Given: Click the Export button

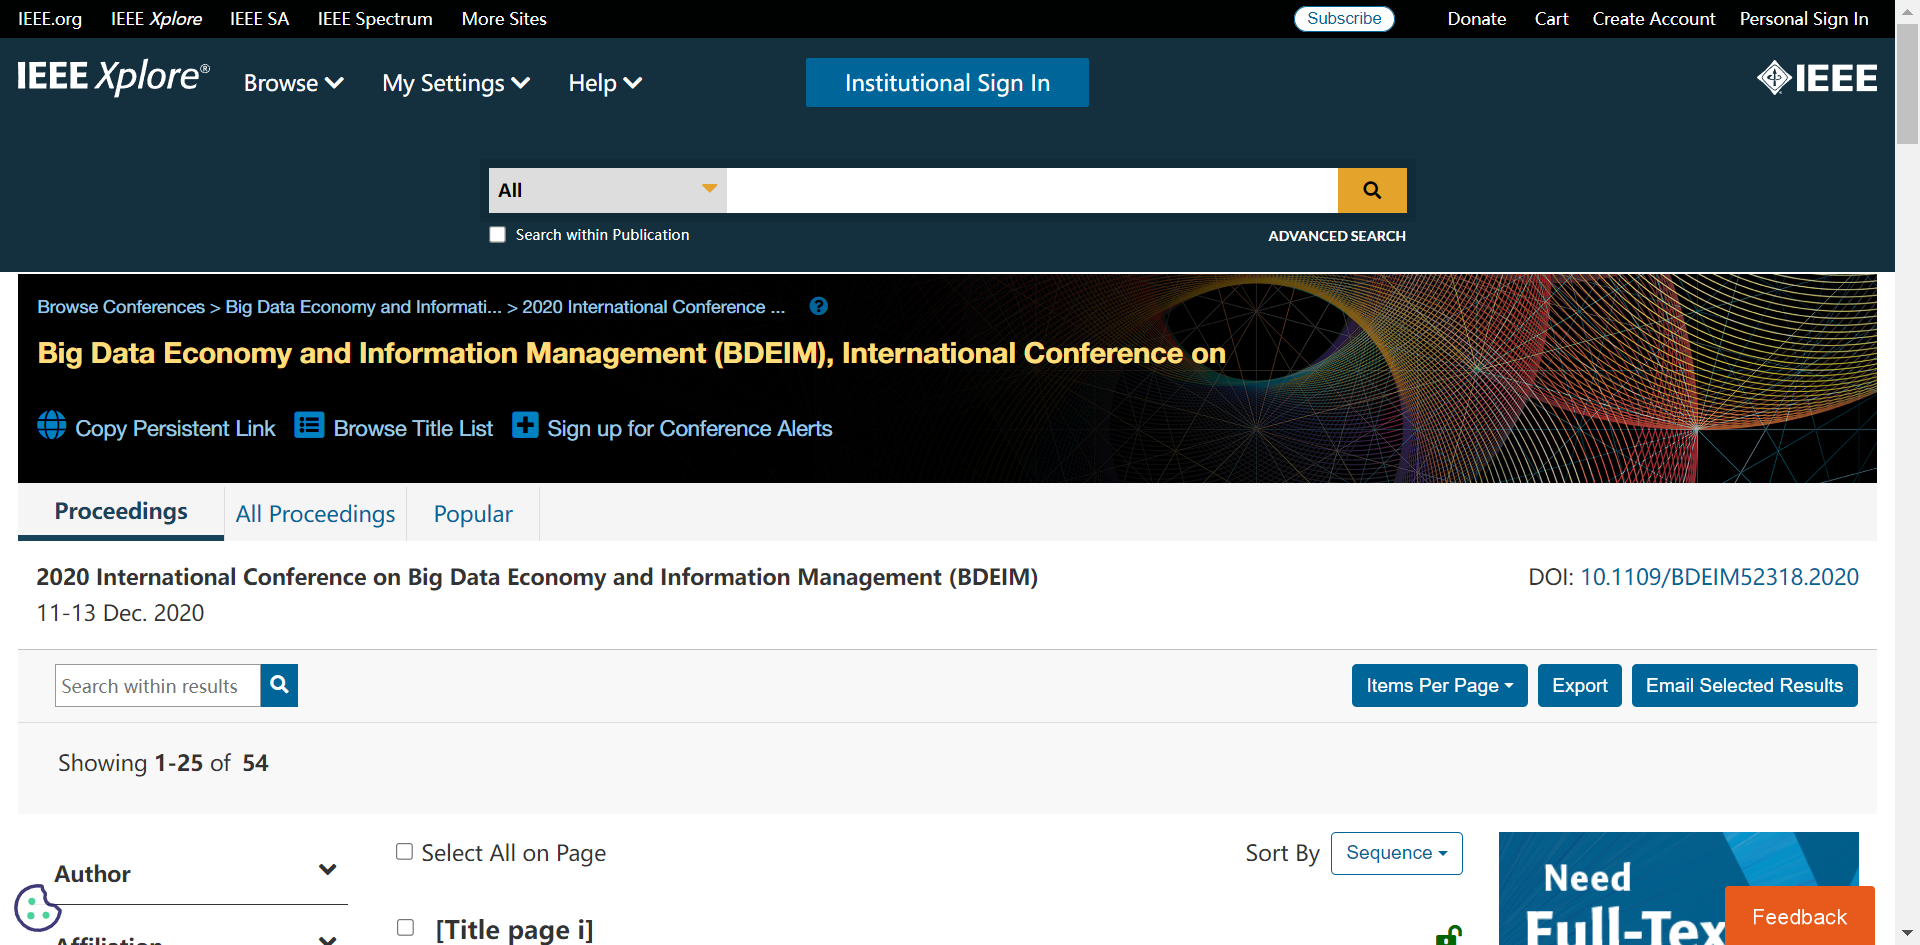Looking at the screenshot, I should [x=1579, y=686].
